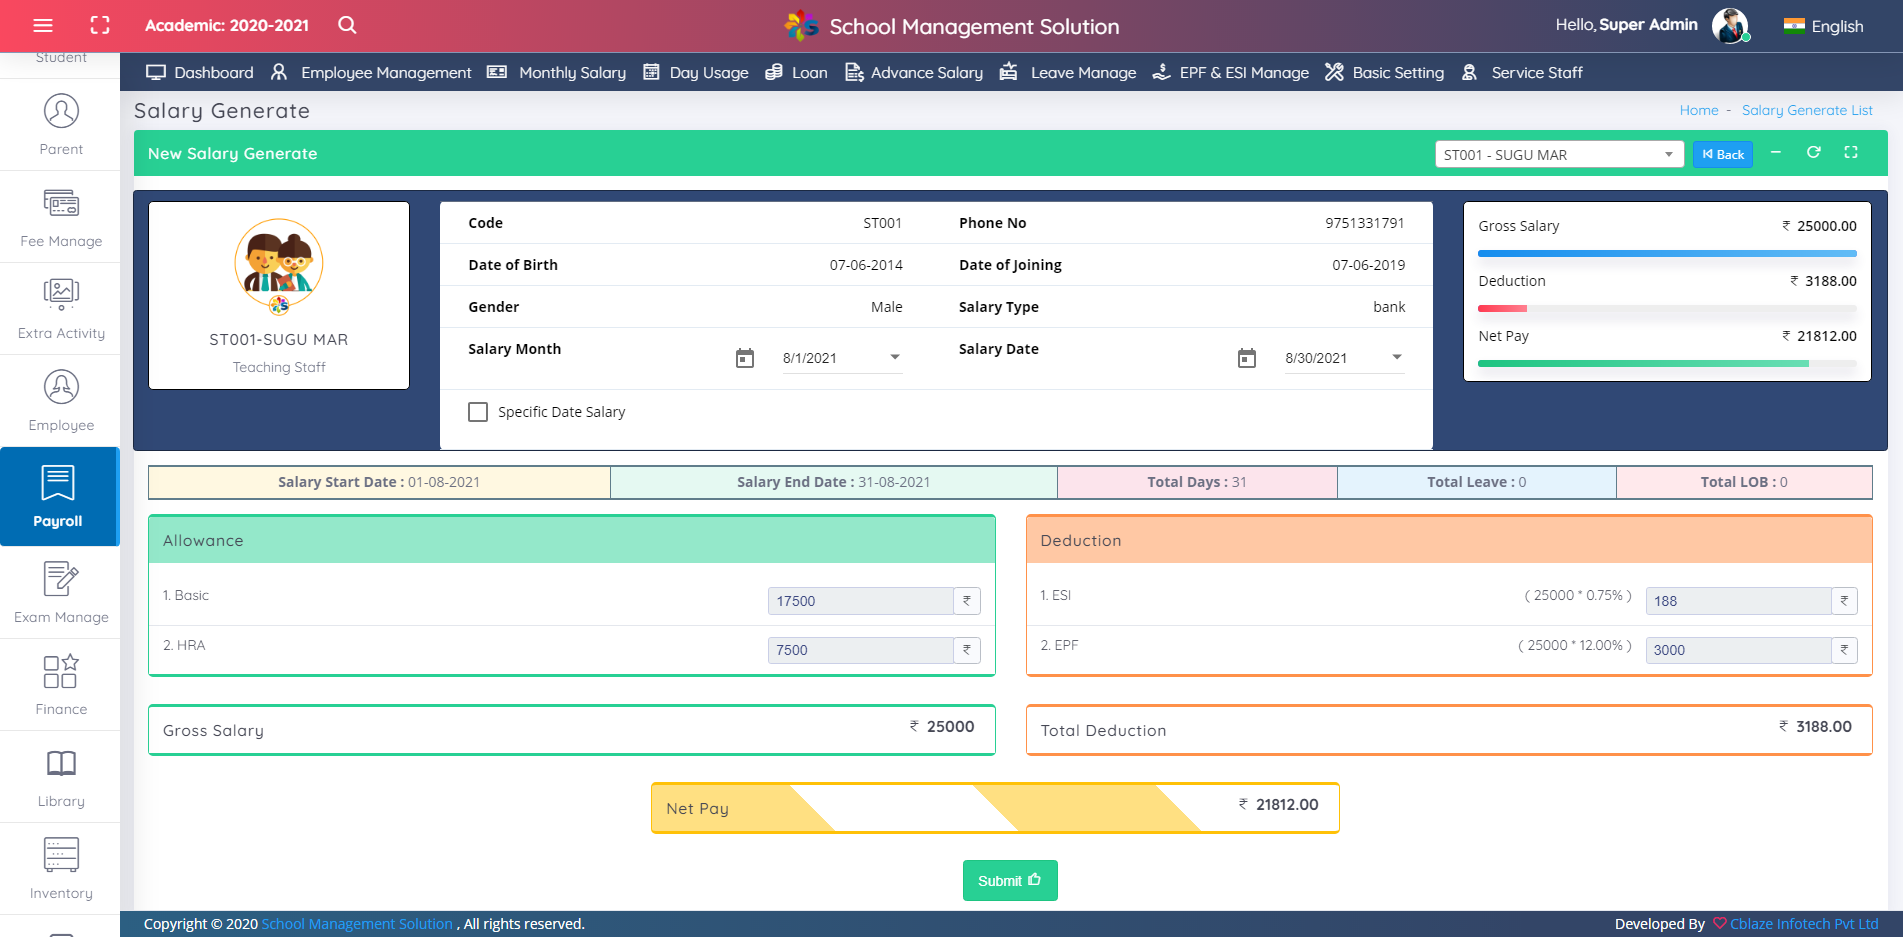Screen dimensions: 1903x937
Task: Open the ST001 - SUGU MAR employee dropdown
Action: pyautogui.click(x=1558, y=155)
